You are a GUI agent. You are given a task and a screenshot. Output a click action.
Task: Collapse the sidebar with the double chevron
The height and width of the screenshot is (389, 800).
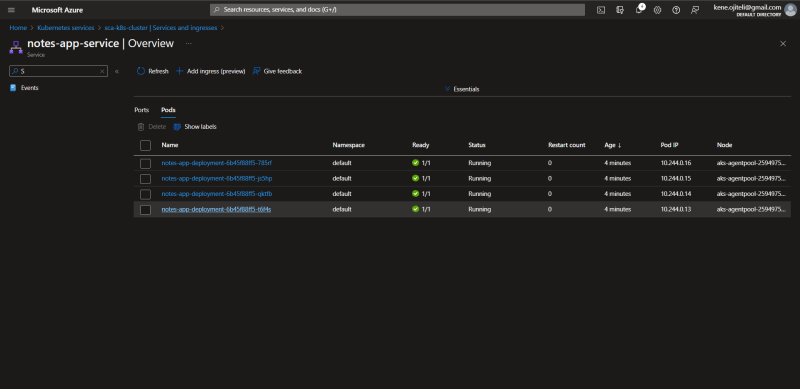[x=117, y=71]
